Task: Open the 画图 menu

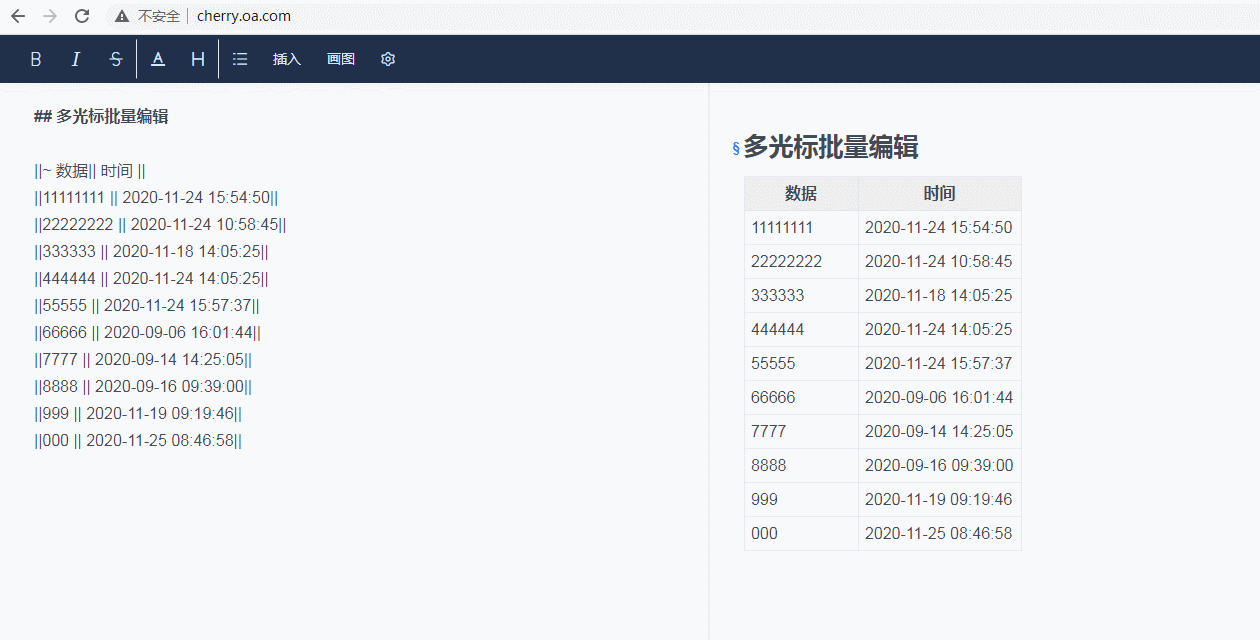Action: tap(341, 59)
